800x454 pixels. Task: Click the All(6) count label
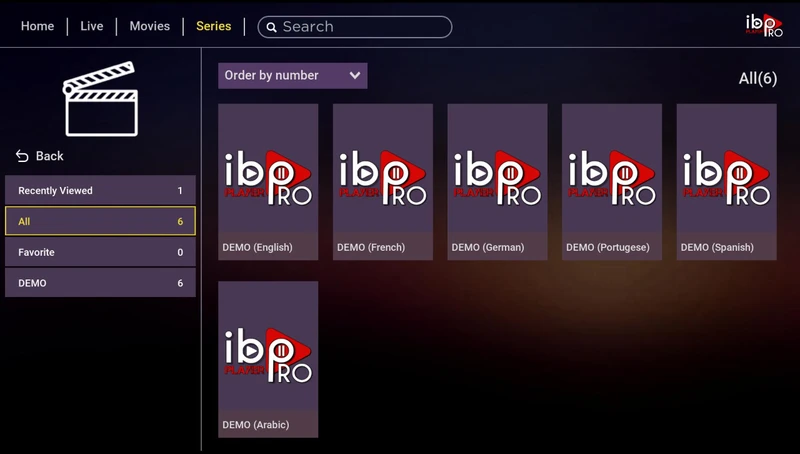758,79
